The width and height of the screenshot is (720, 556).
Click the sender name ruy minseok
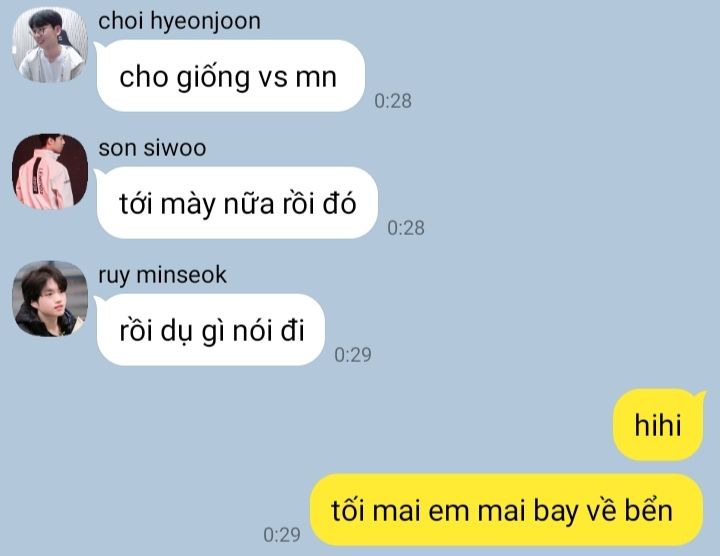pos(162,275)
